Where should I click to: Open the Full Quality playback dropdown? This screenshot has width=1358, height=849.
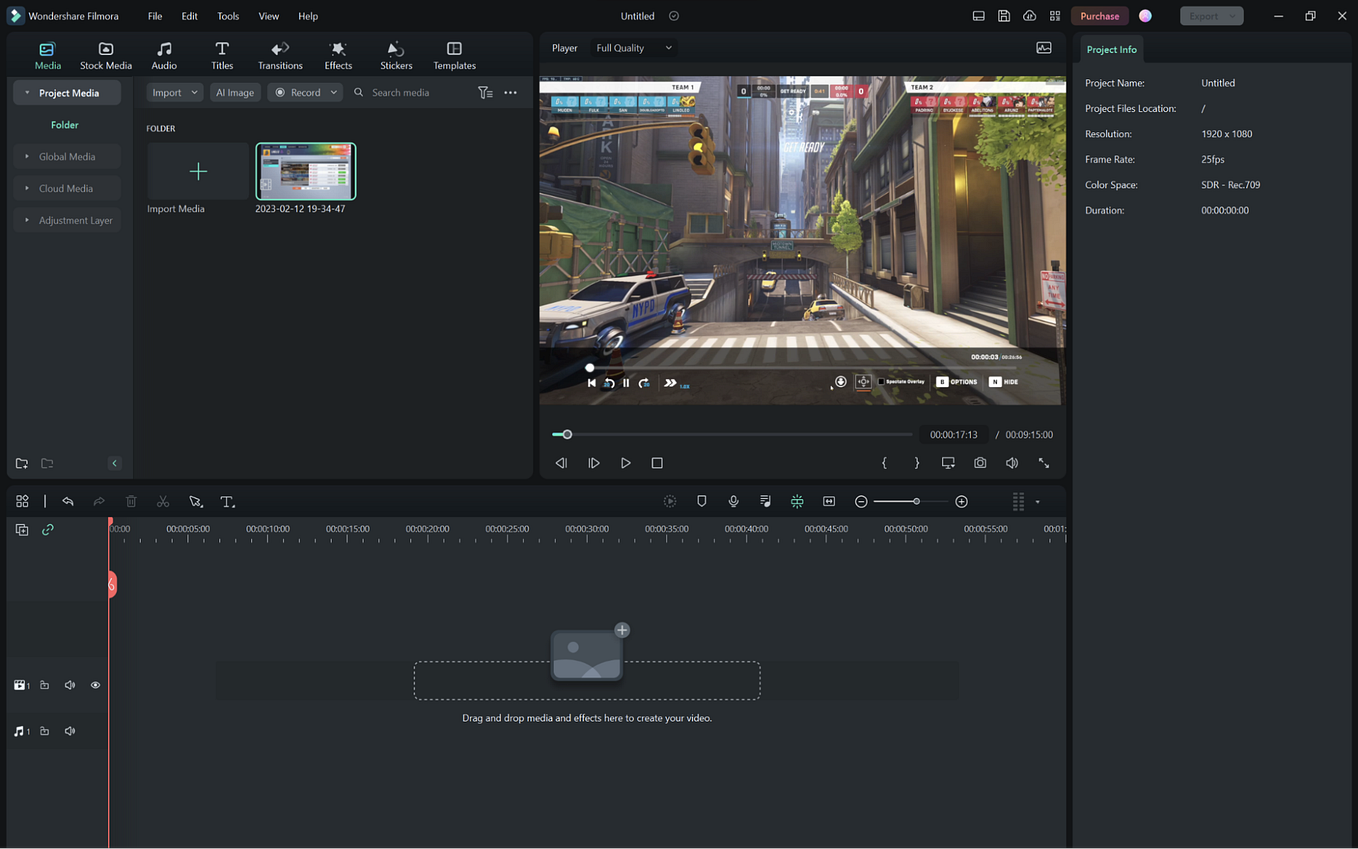click(x=632, y=47)
